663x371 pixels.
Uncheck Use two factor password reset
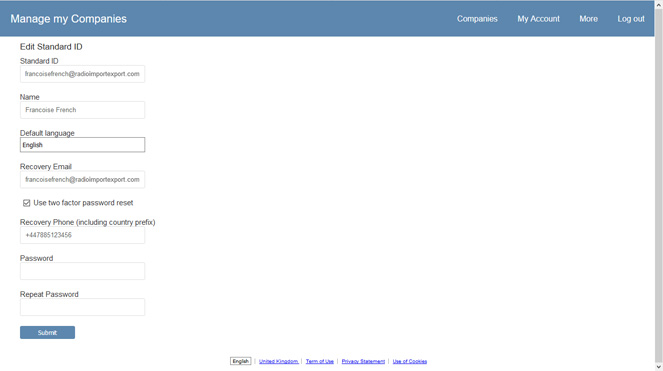(27, 203)
